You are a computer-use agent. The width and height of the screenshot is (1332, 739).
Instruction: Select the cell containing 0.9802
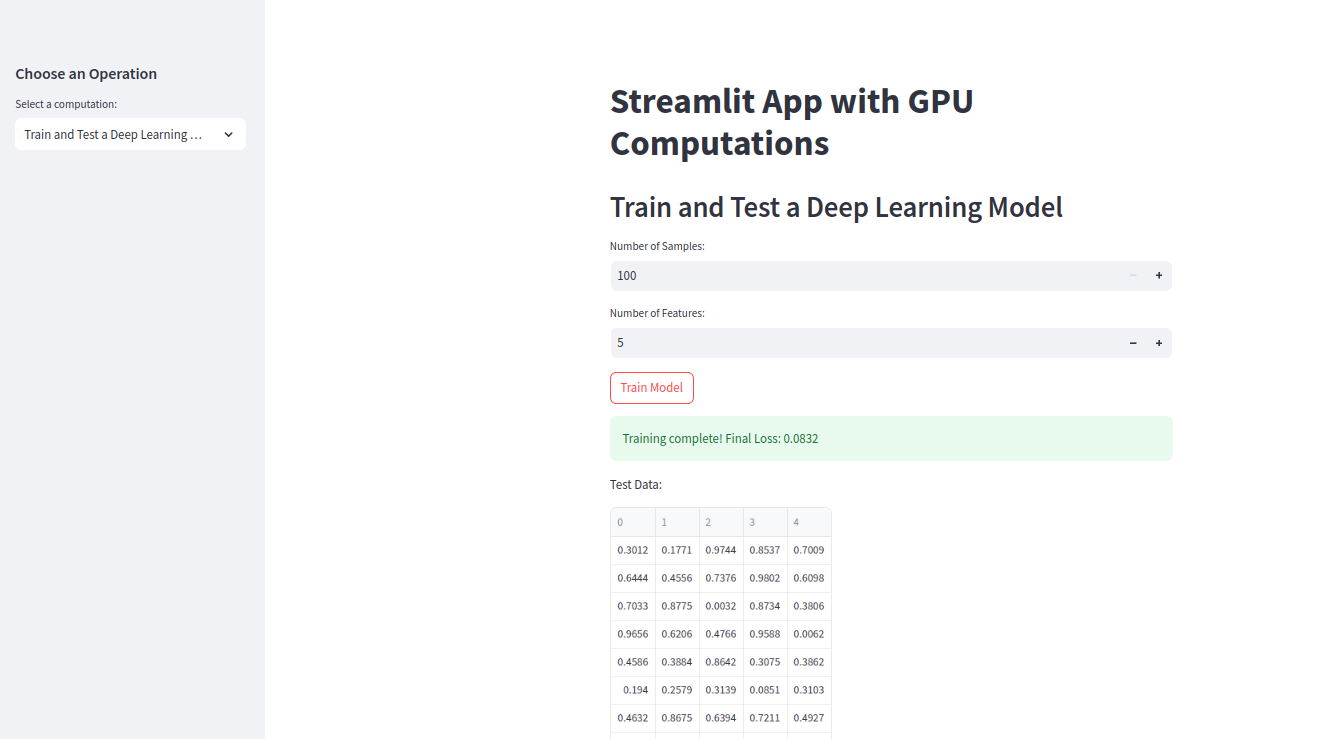coord(765,578)
